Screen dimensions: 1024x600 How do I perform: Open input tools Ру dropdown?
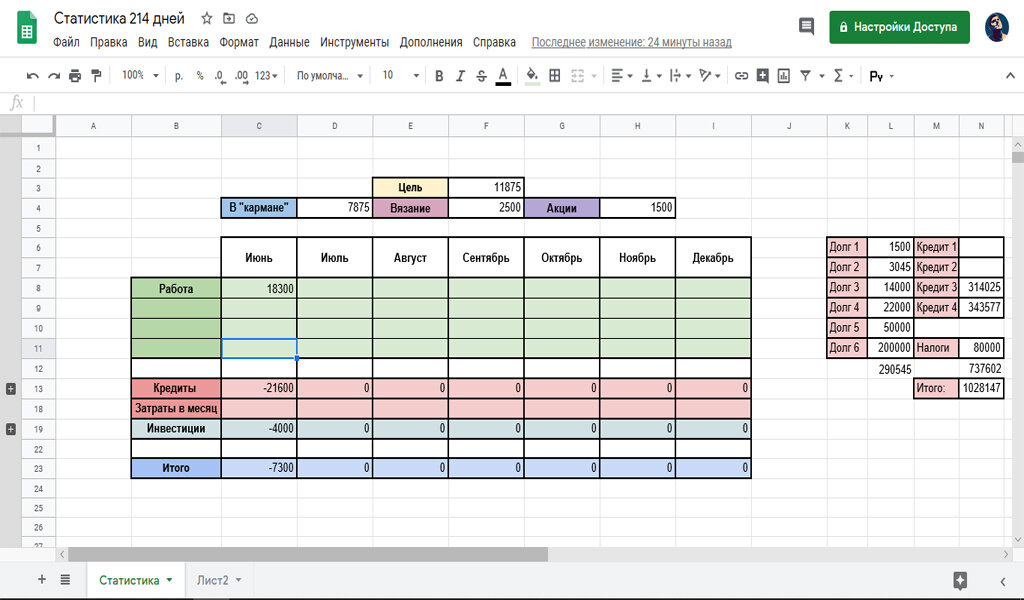point(881,76)
